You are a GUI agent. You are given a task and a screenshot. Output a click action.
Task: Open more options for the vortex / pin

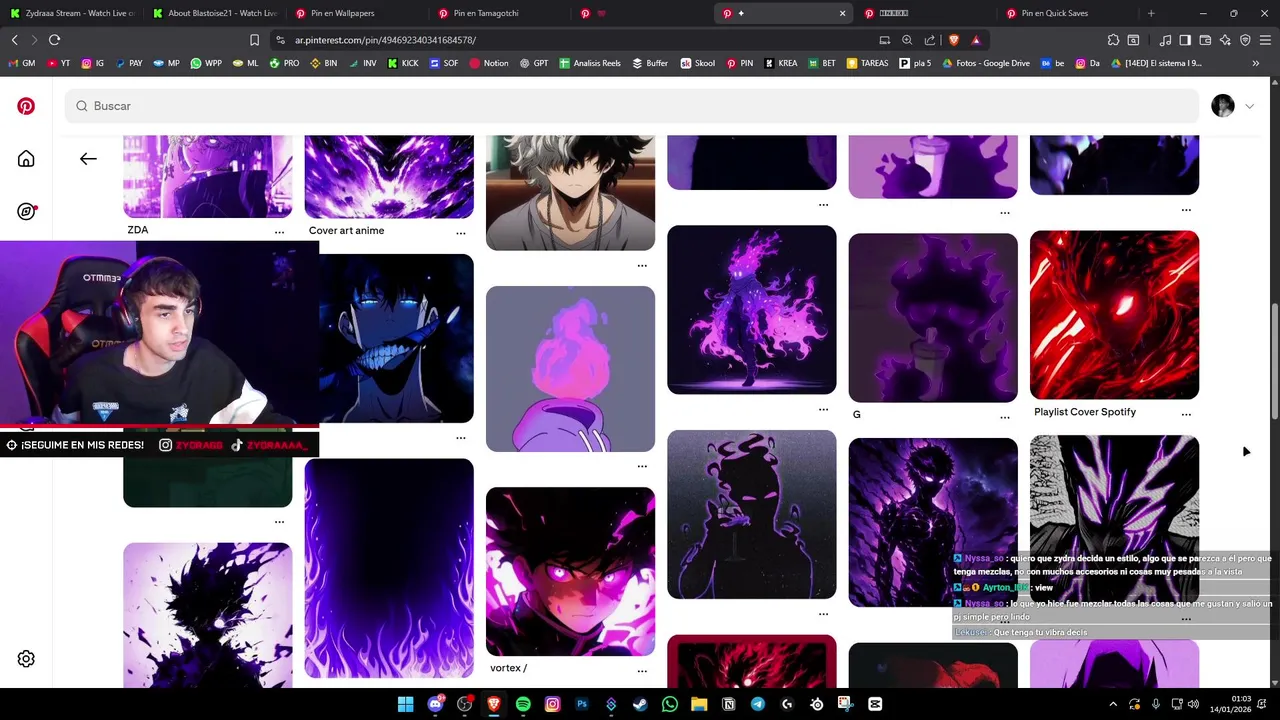click(x=642, y=671)
